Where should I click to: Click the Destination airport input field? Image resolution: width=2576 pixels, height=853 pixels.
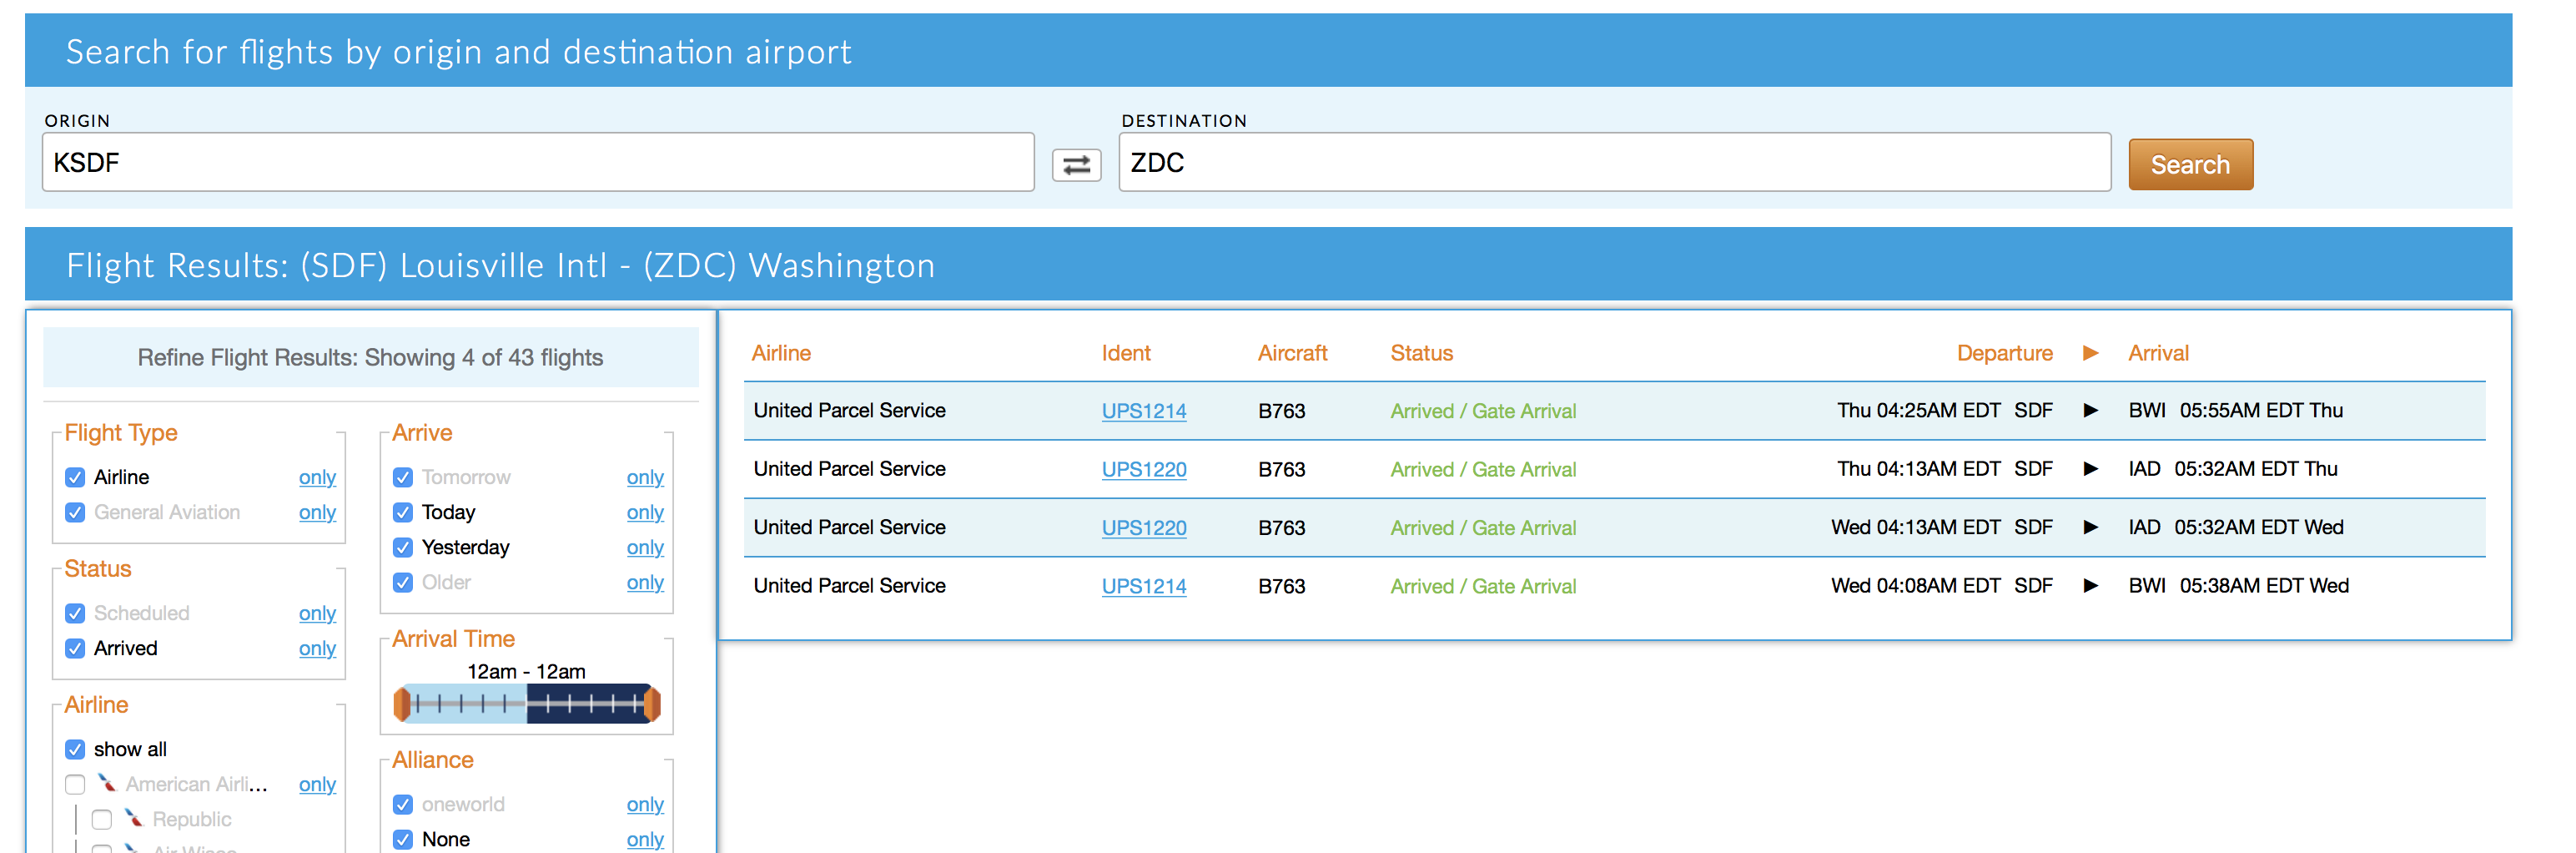tap(1613, 163)
